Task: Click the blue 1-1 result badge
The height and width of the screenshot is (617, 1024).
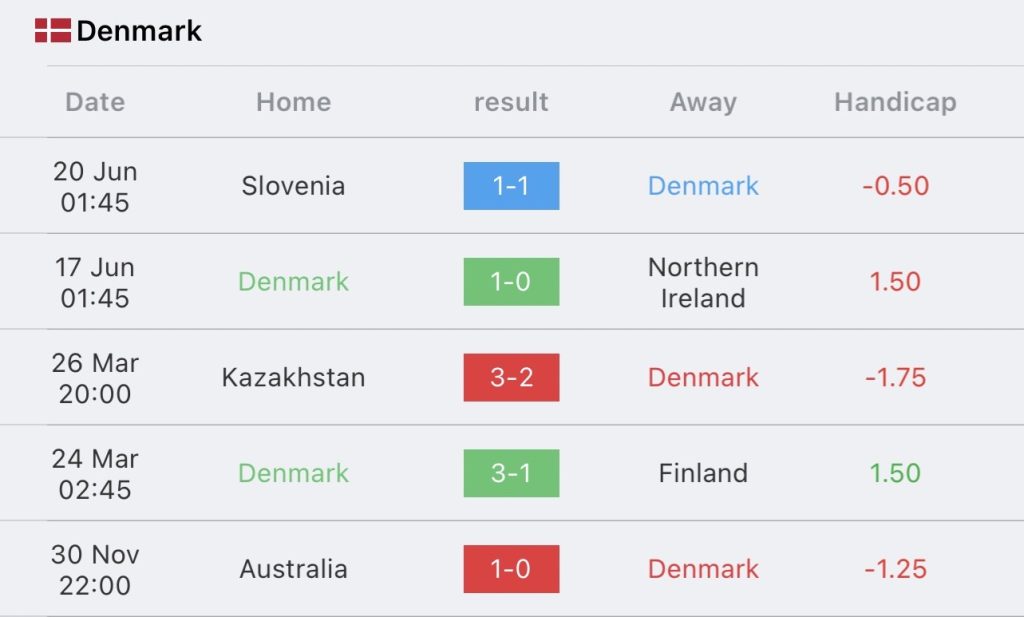Action: tap(511, 186)
